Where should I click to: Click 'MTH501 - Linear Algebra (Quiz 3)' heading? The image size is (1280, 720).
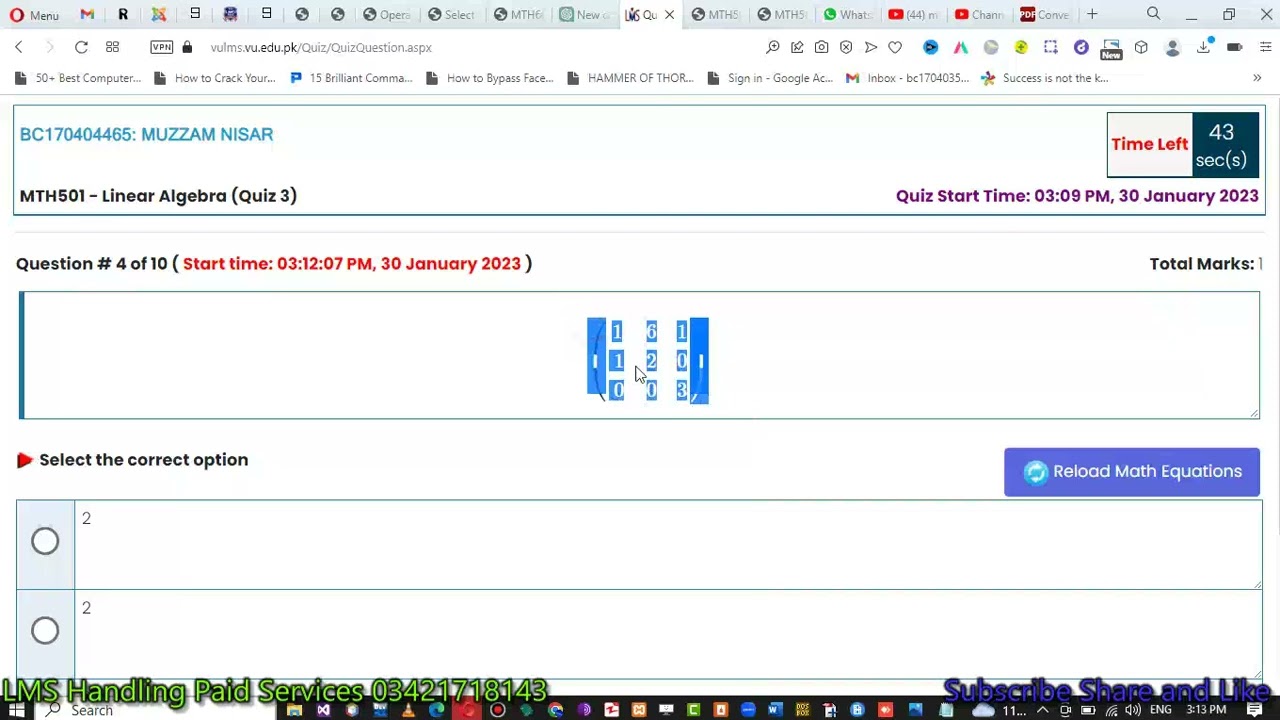(x=158, y=196)
